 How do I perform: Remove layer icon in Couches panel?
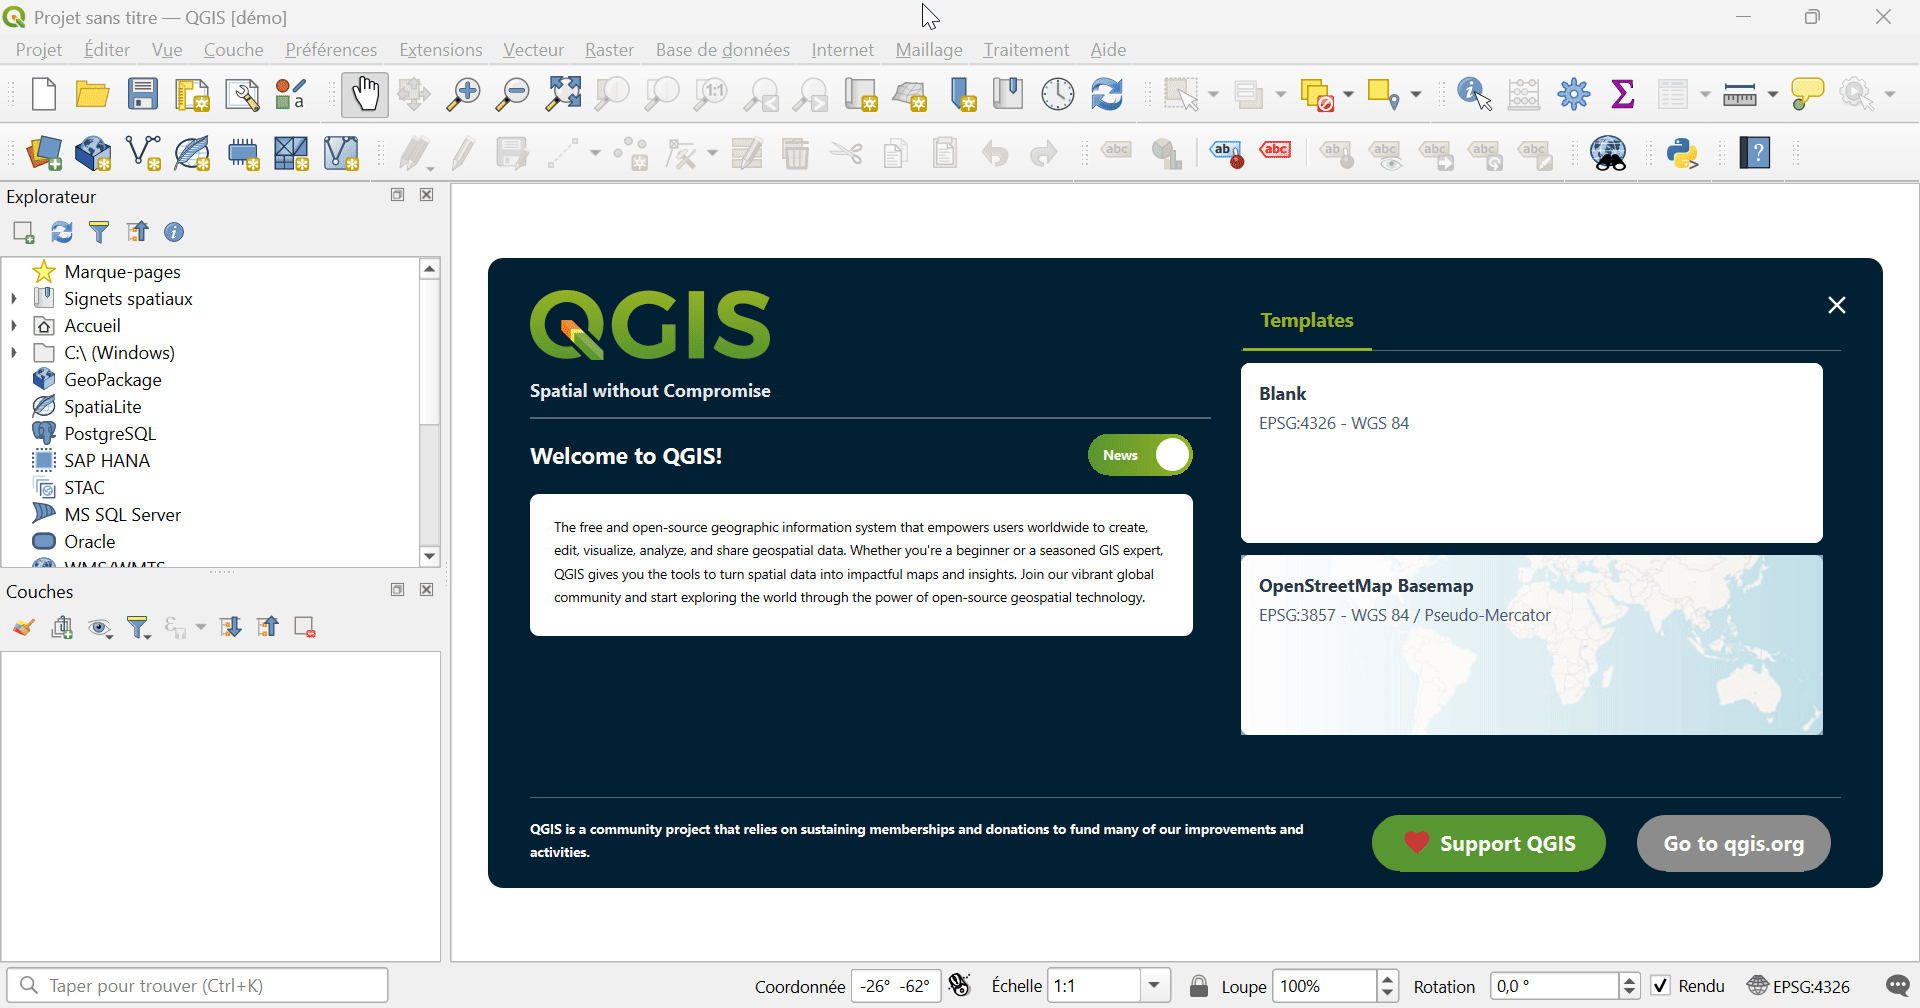(x=305, y=627)
